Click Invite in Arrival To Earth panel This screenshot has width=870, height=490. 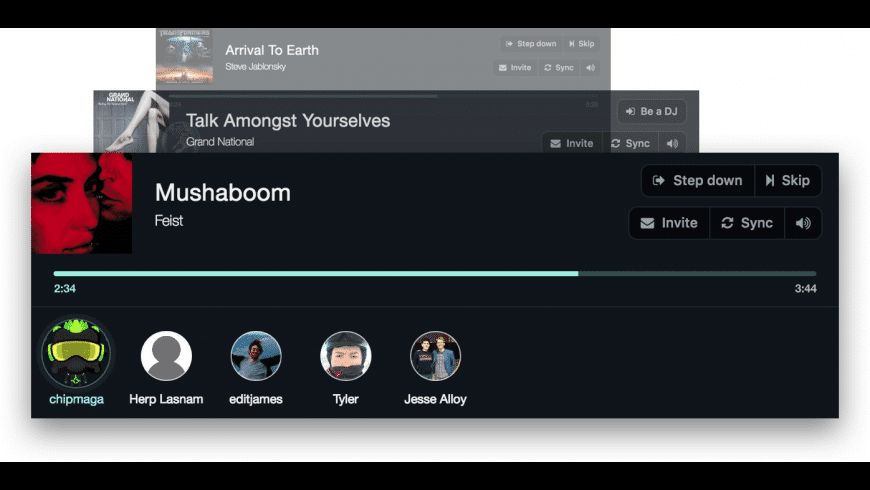515,68
